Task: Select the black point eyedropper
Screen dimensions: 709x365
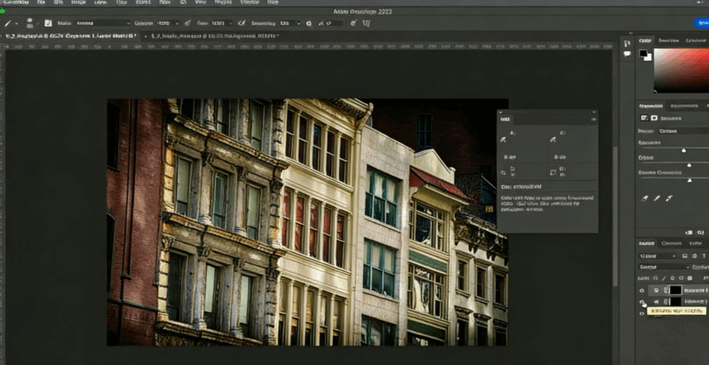Action: [645, 198]
